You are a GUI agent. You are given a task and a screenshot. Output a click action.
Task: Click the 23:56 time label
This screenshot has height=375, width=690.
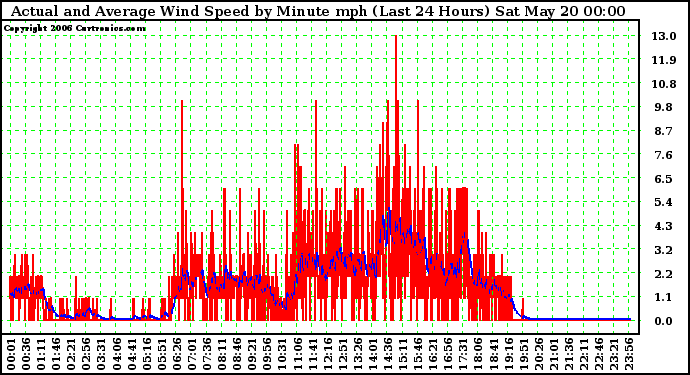tap(629, 354)
